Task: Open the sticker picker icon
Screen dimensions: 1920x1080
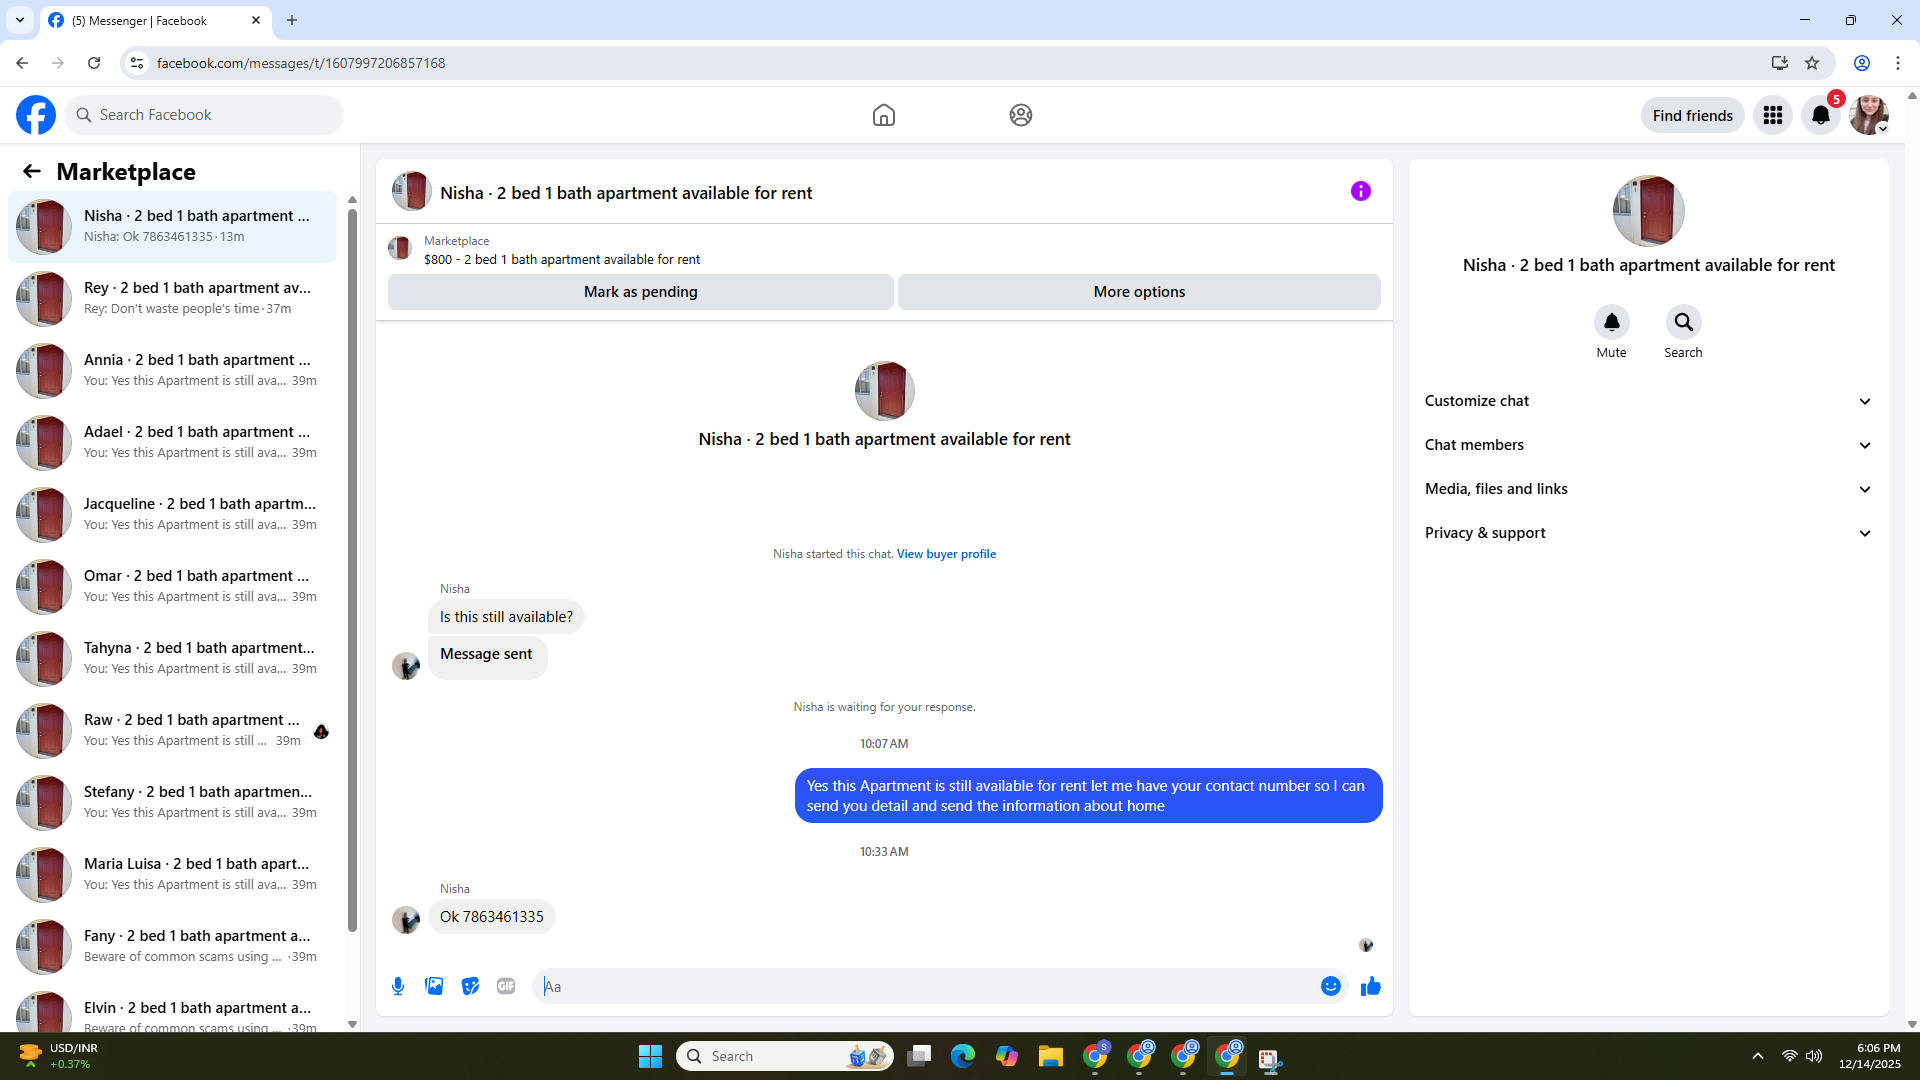Action: [x=470, y=986]
